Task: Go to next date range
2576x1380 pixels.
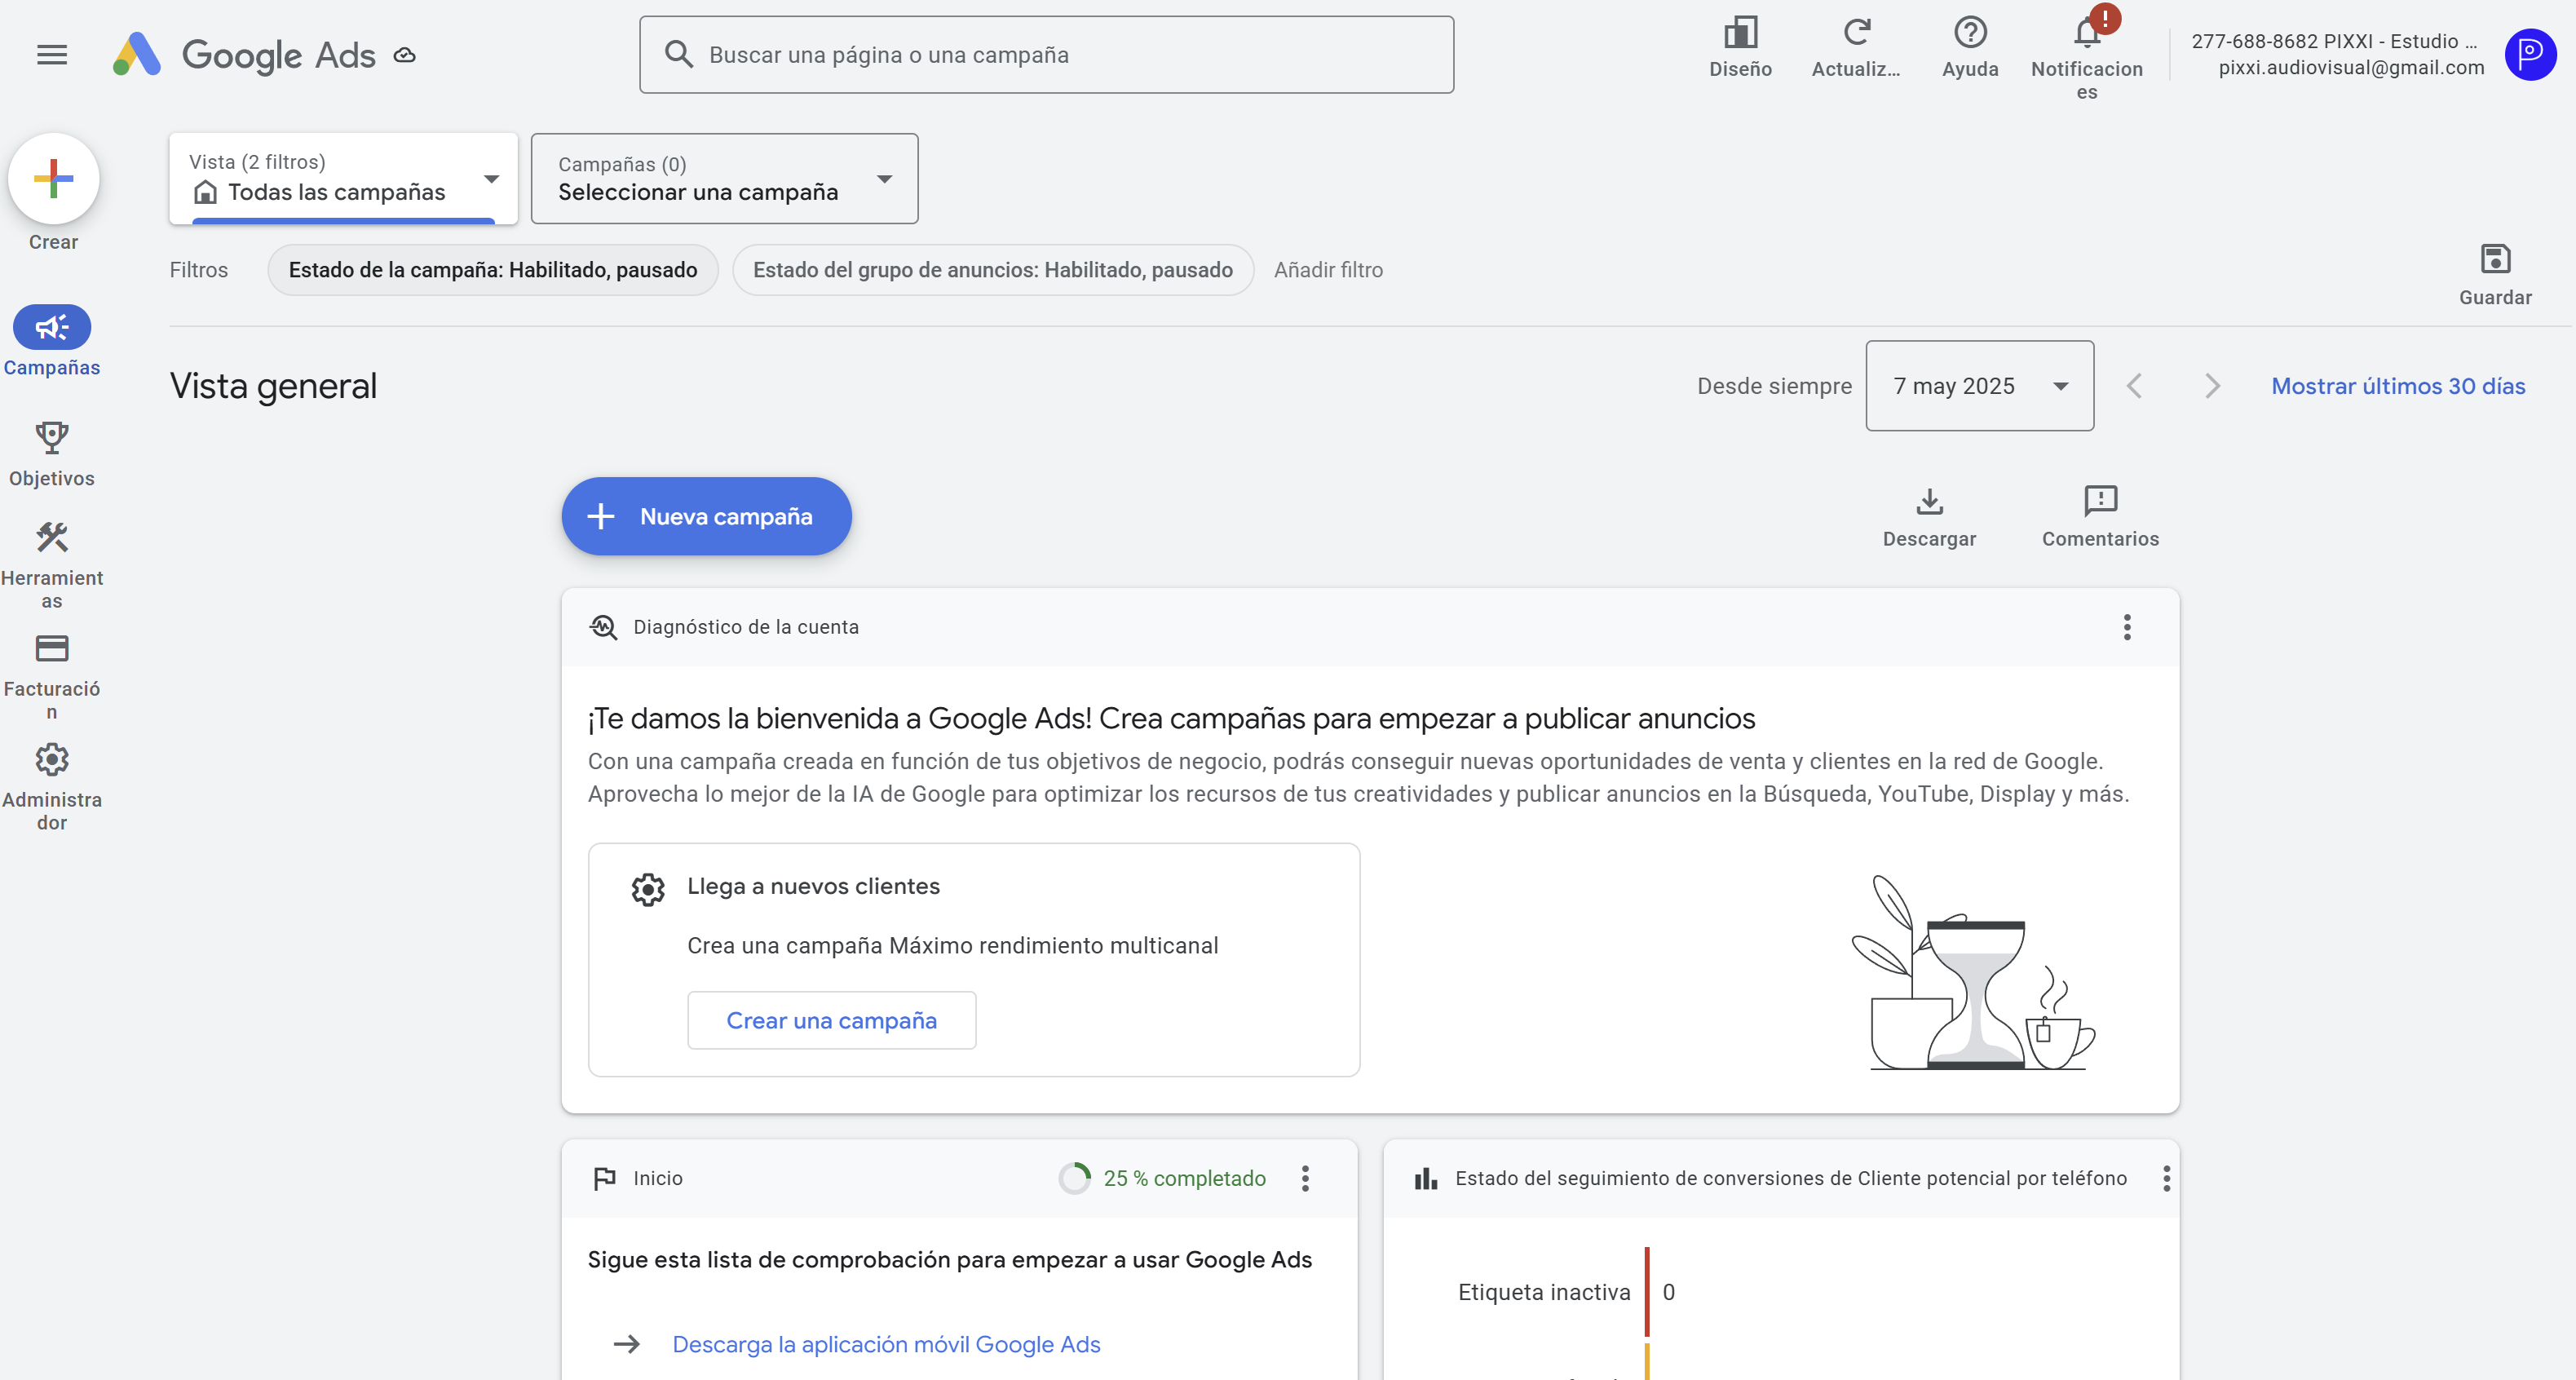Action: pos(2212,386)
